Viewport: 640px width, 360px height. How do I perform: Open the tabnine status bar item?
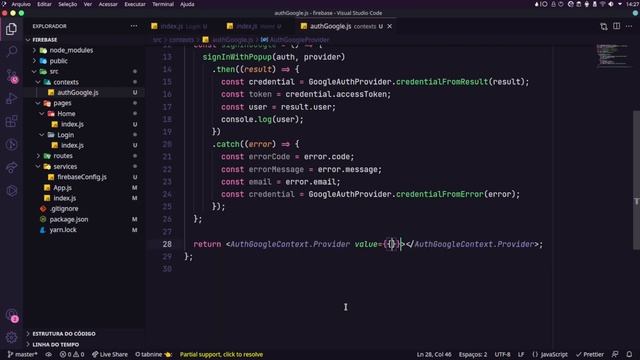point(153,354)
